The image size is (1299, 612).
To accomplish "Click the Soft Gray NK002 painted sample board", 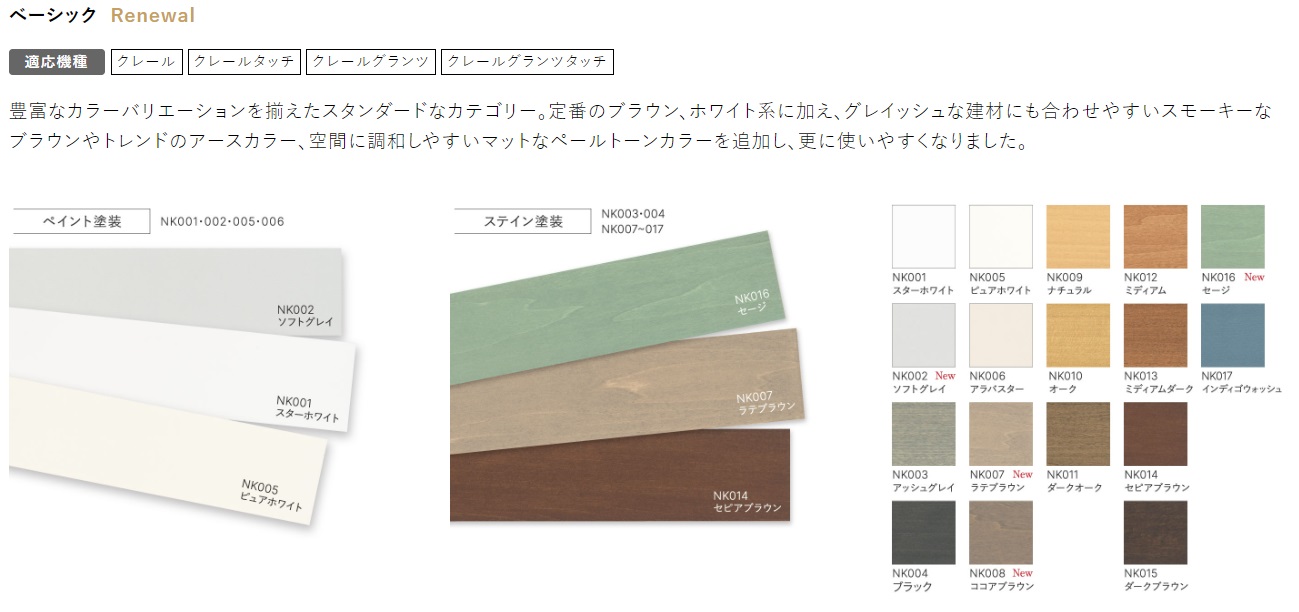I will 177,293.
